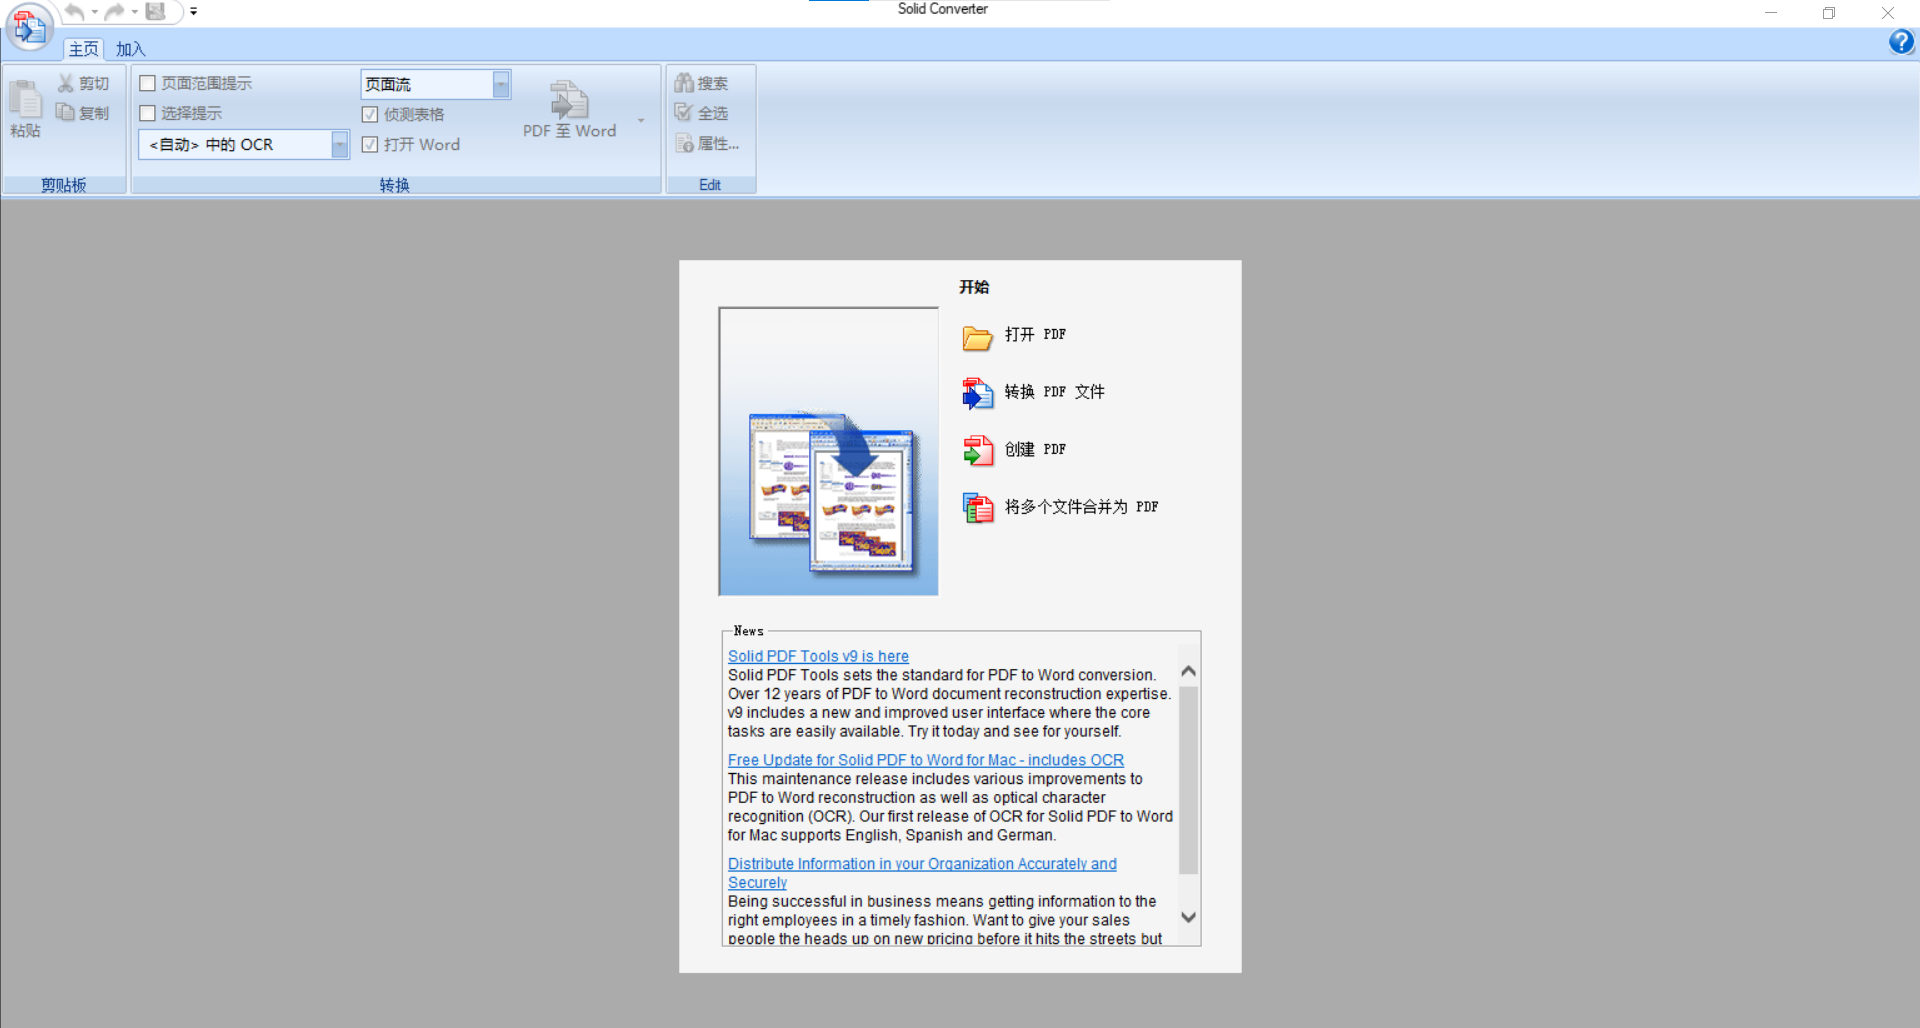Click the 粘贴 paste icon

(x=25, y=101)
